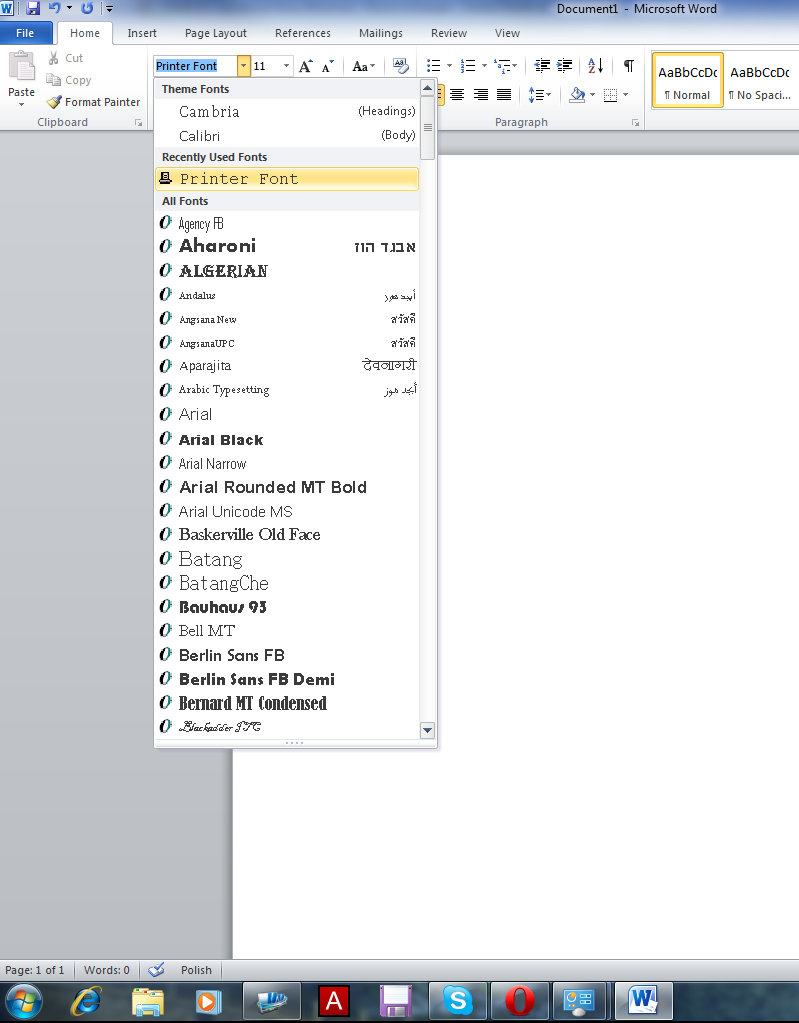Choose Cambria headings theme font
This screenshot has width=799, height=1023.
tap(287, 112)
